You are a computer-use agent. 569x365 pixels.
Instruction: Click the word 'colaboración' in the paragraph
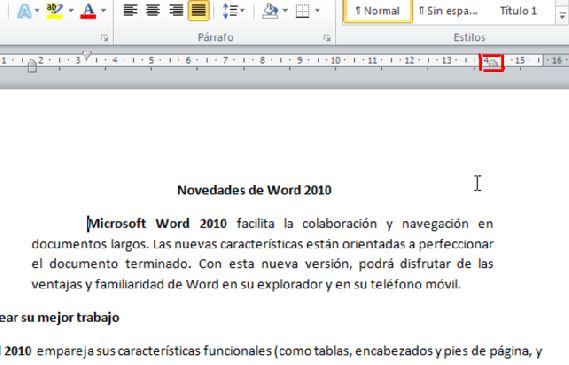click(340, 223)
